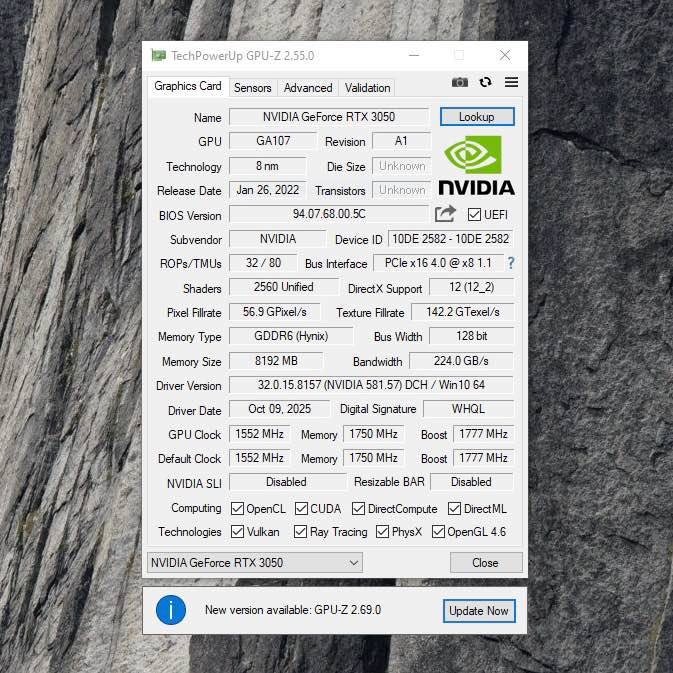Click the Driver Date Oct 09, 2025 field

279,409
